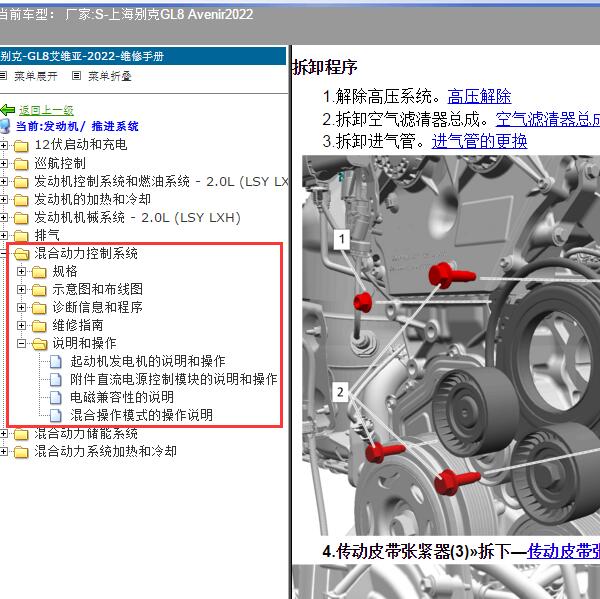
Task: Open the 高压解除 link
Action: point(479,96)
